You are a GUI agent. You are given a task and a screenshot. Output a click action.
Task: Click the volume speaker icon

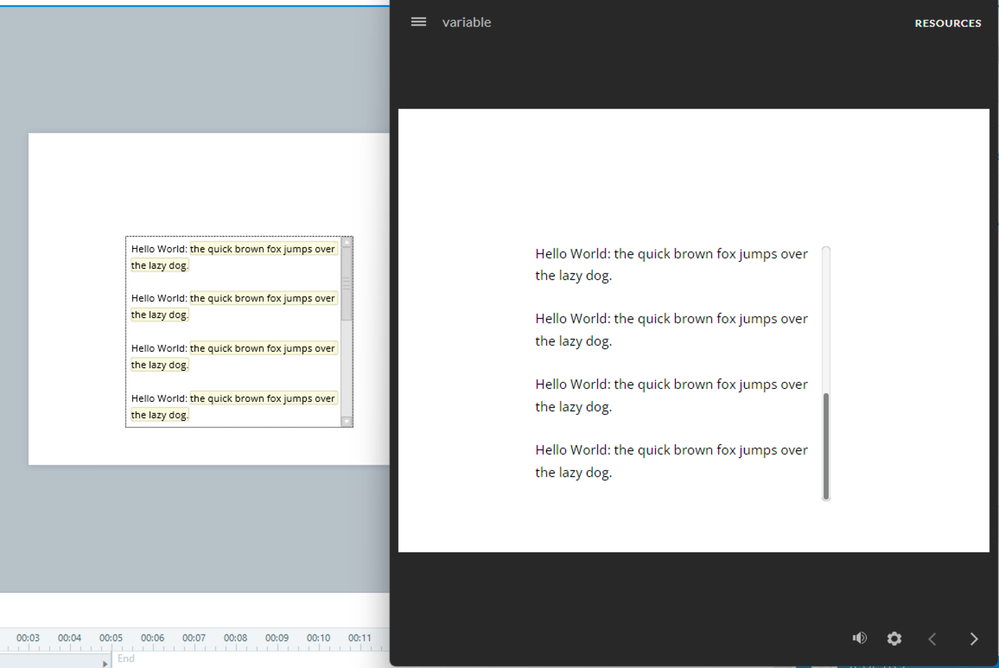859,638
